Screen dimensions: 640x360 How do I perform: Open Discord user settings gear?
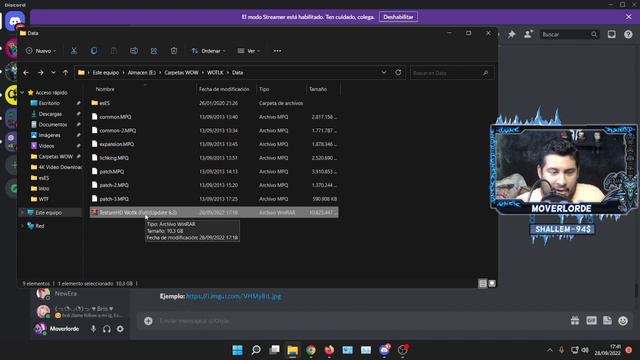[x=120, y=329]
